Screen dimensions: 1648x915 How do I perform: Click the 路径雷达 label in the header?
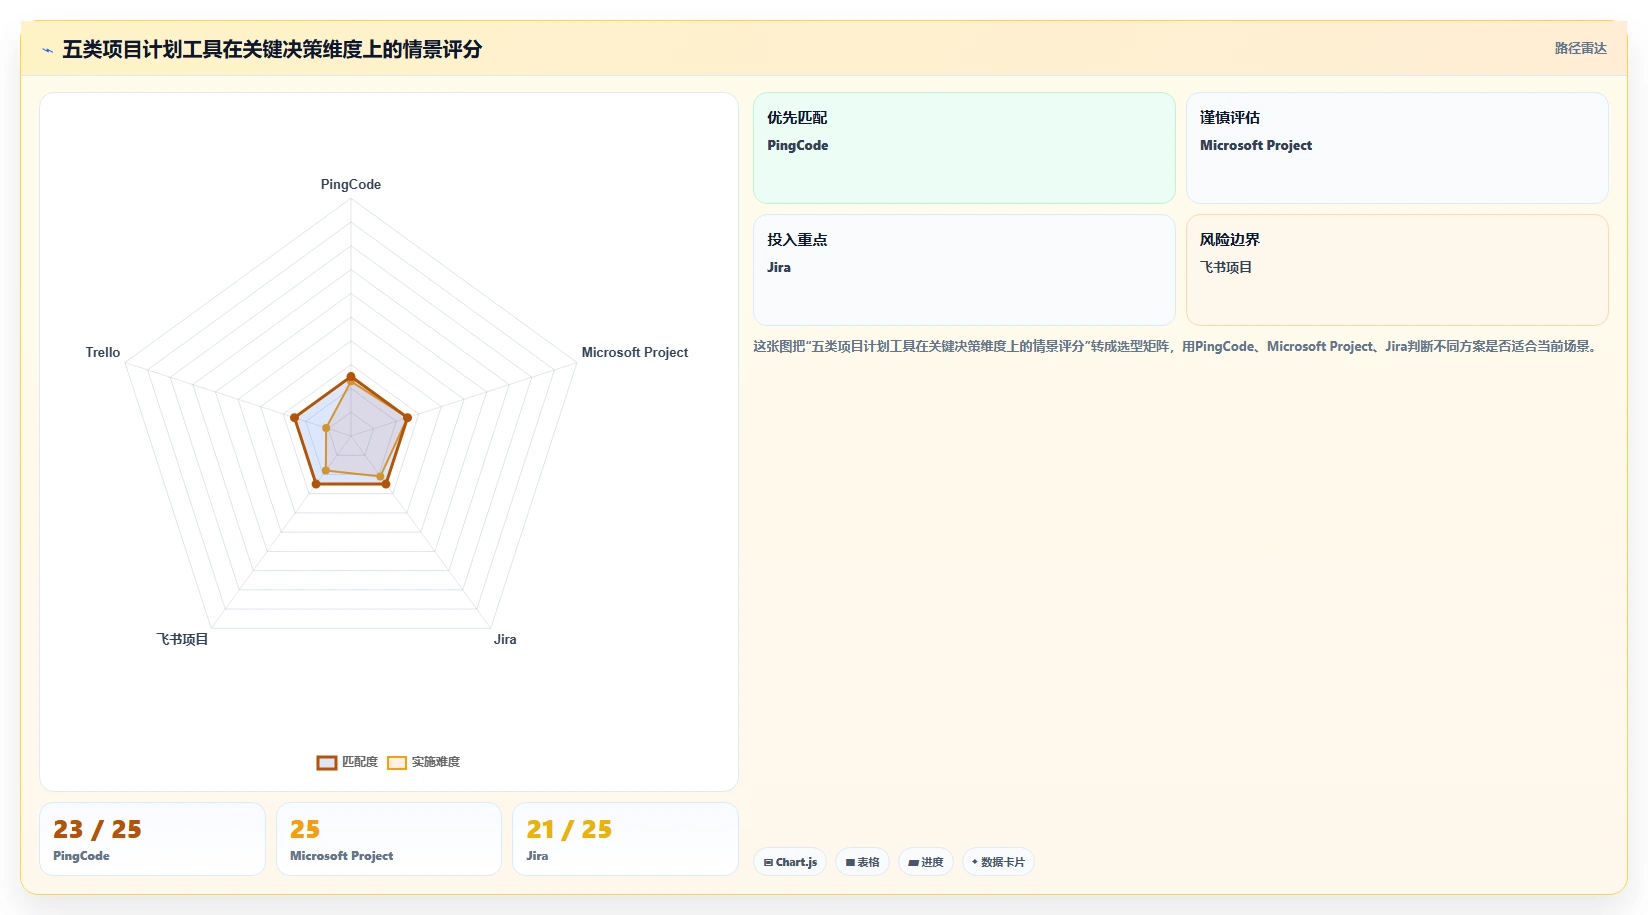point(1580,48)
